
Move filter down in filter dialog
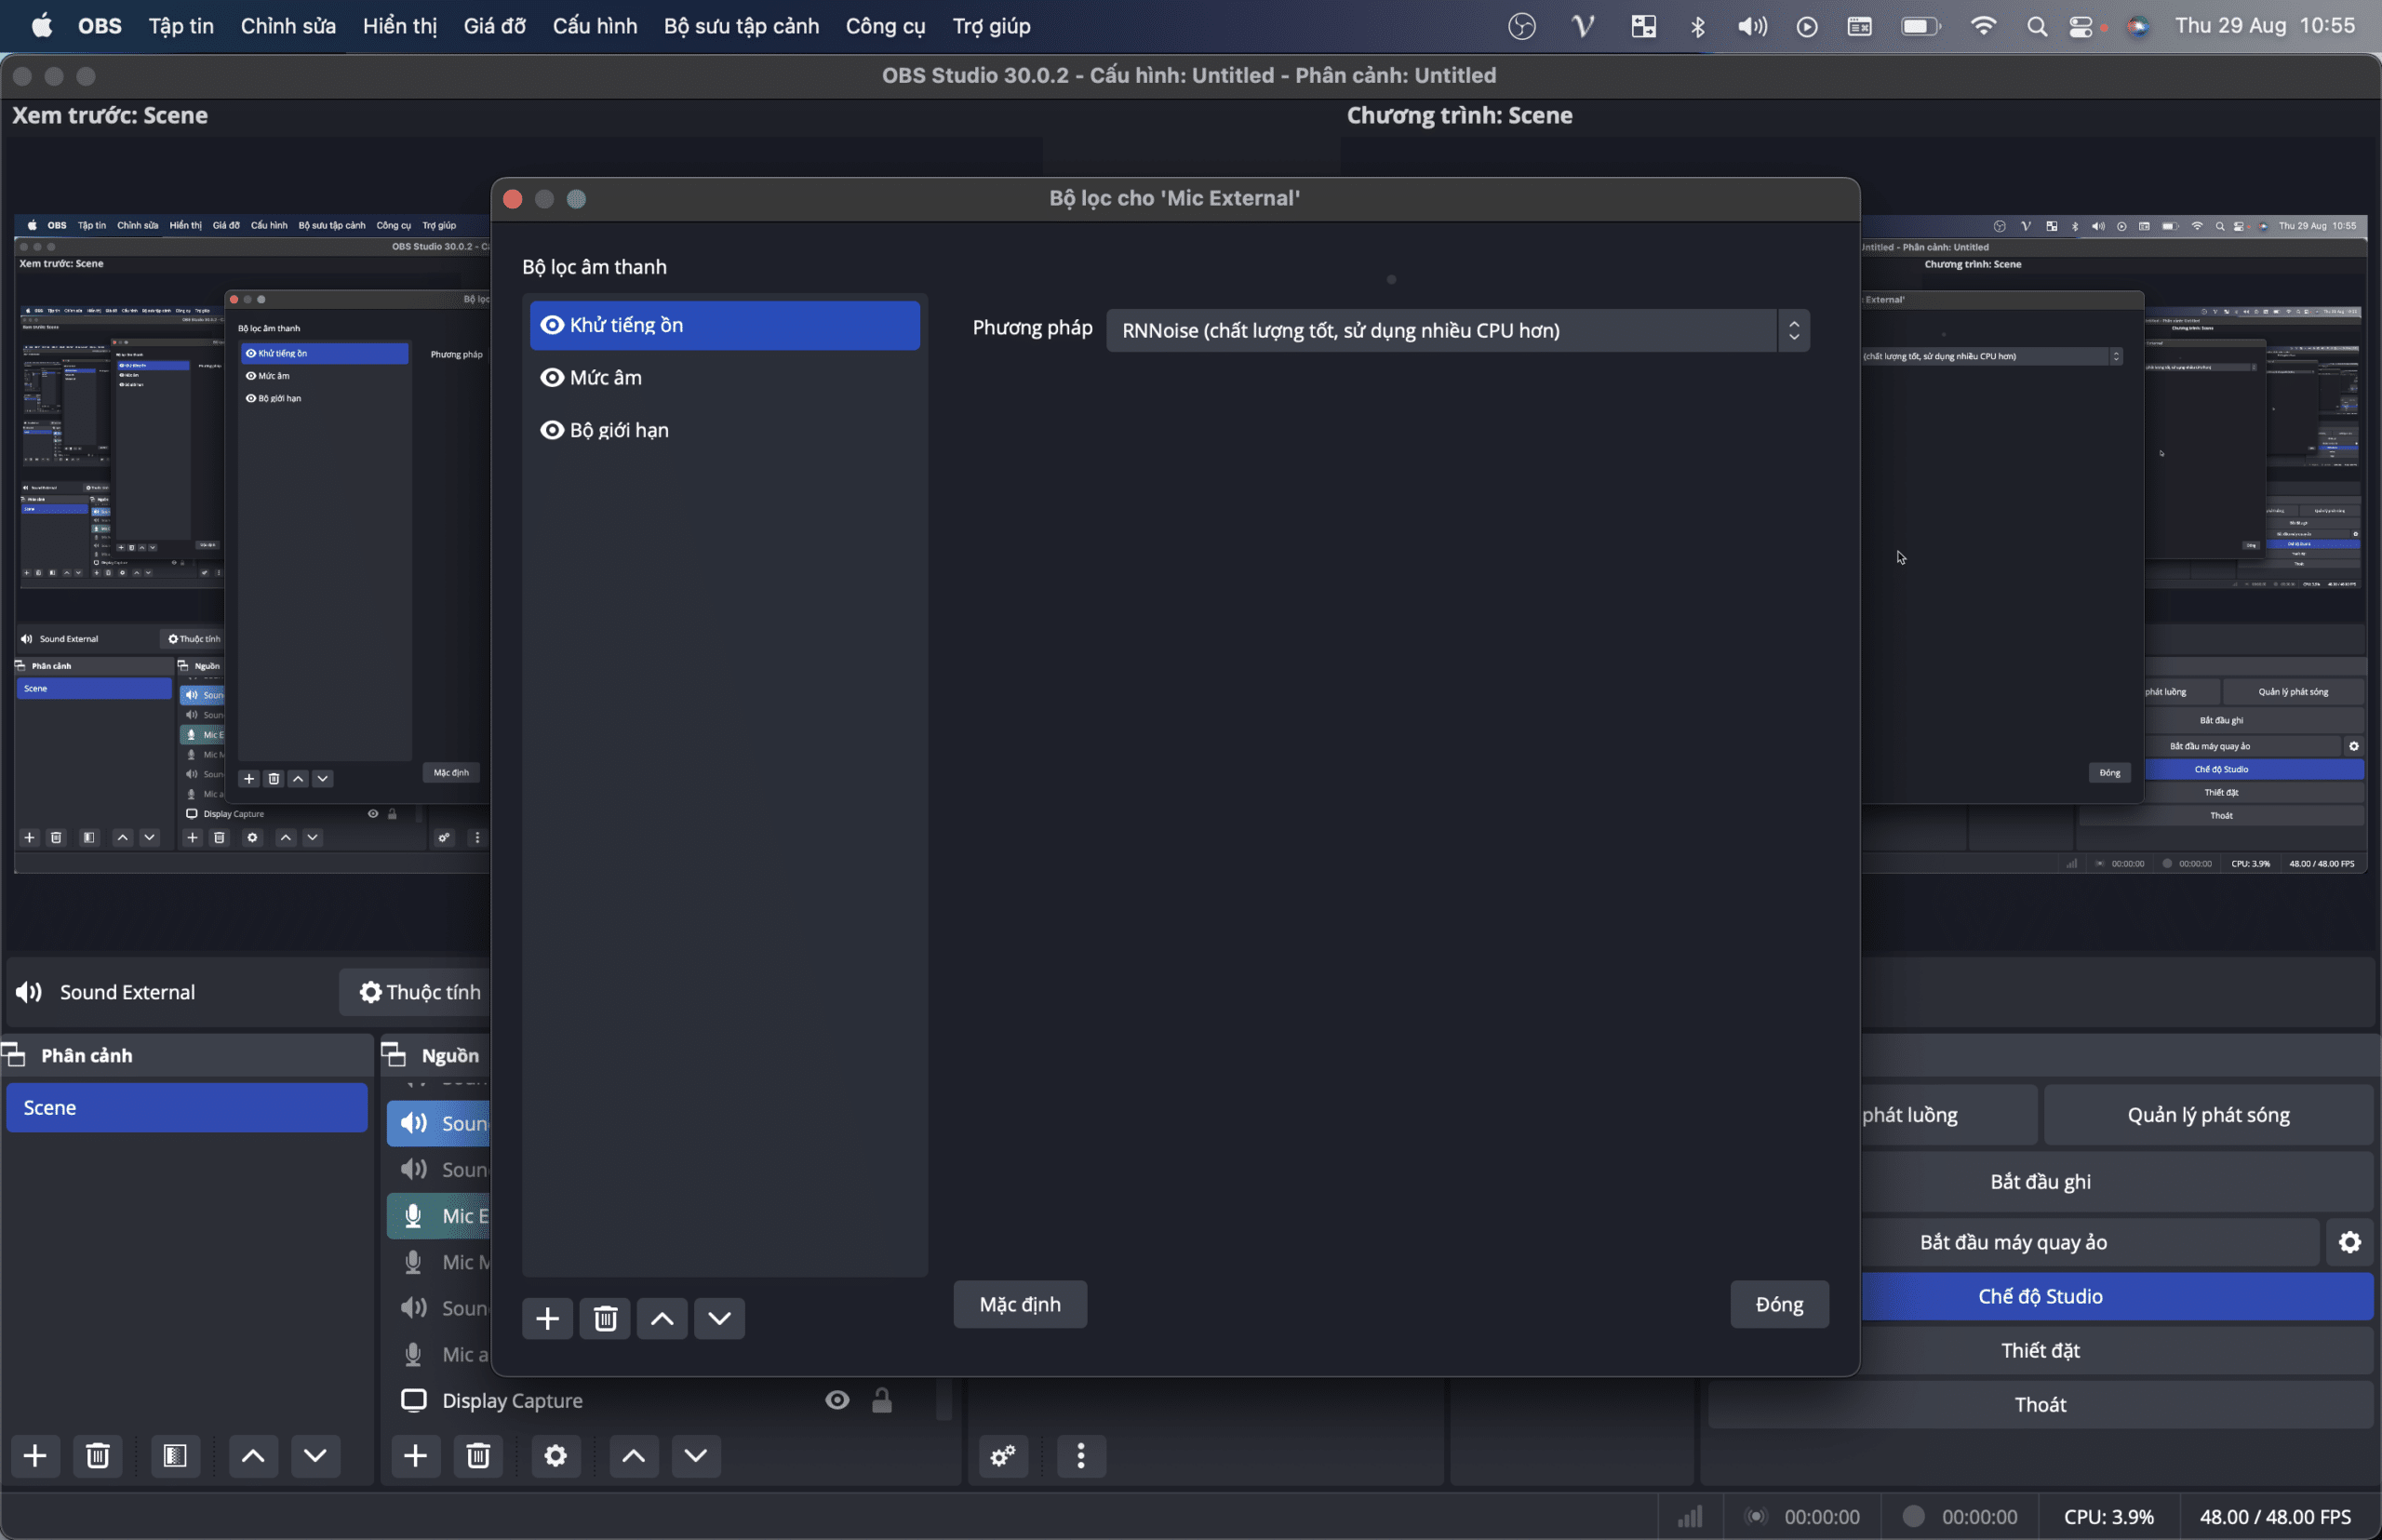pyautogui.click(x=719, y=1318)
